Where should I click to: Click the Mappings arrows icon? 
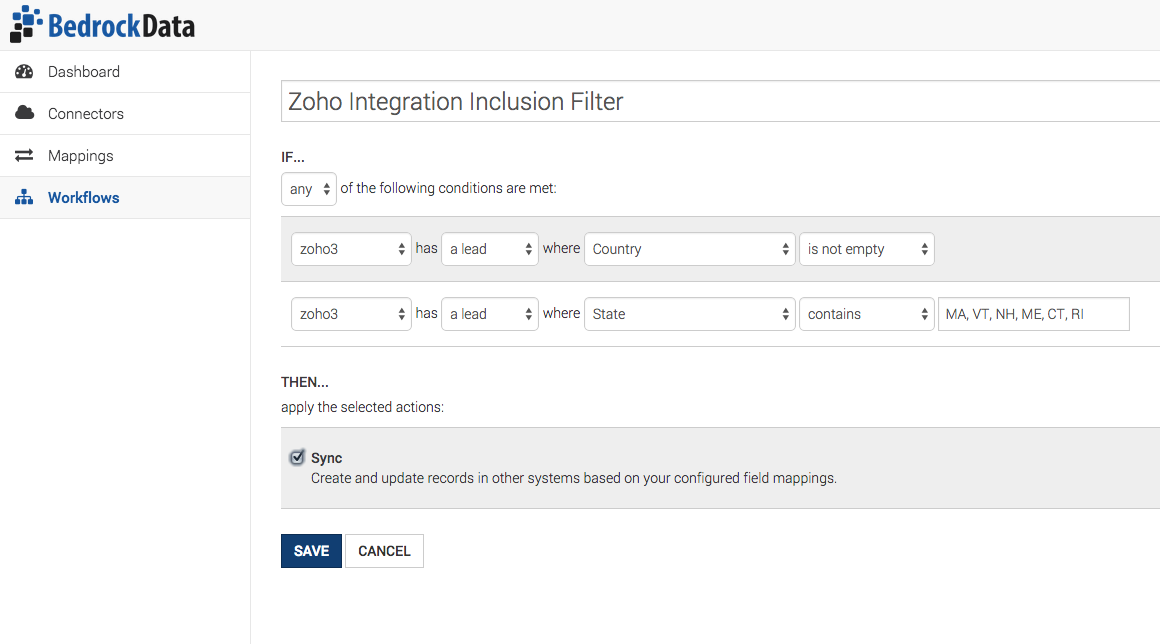click(x=24, y=156)
